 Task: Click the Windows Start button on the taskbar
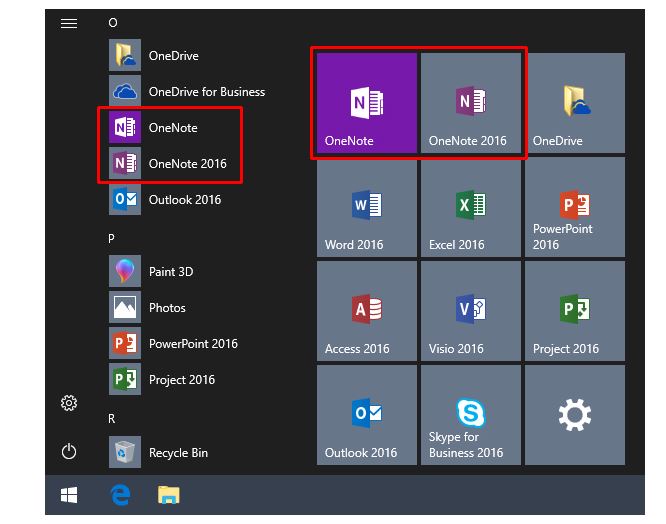69,495
